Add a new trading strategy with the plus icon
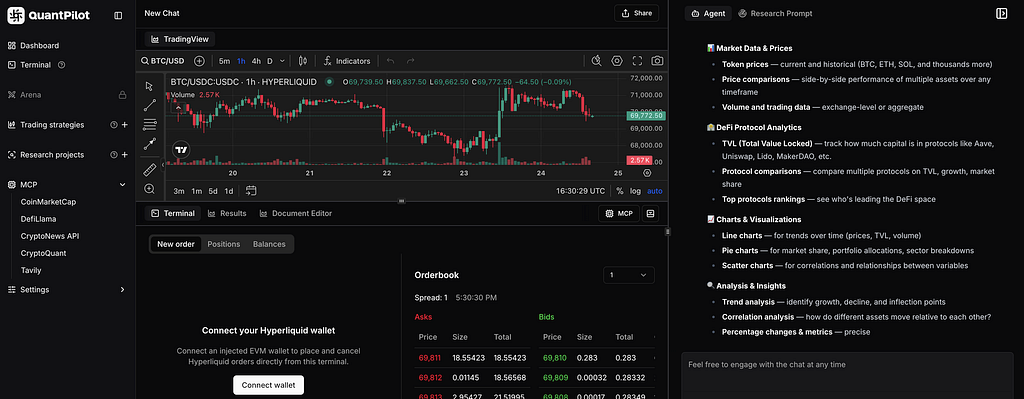Viewport: 1024px width, 399px height. coord(125,125)
